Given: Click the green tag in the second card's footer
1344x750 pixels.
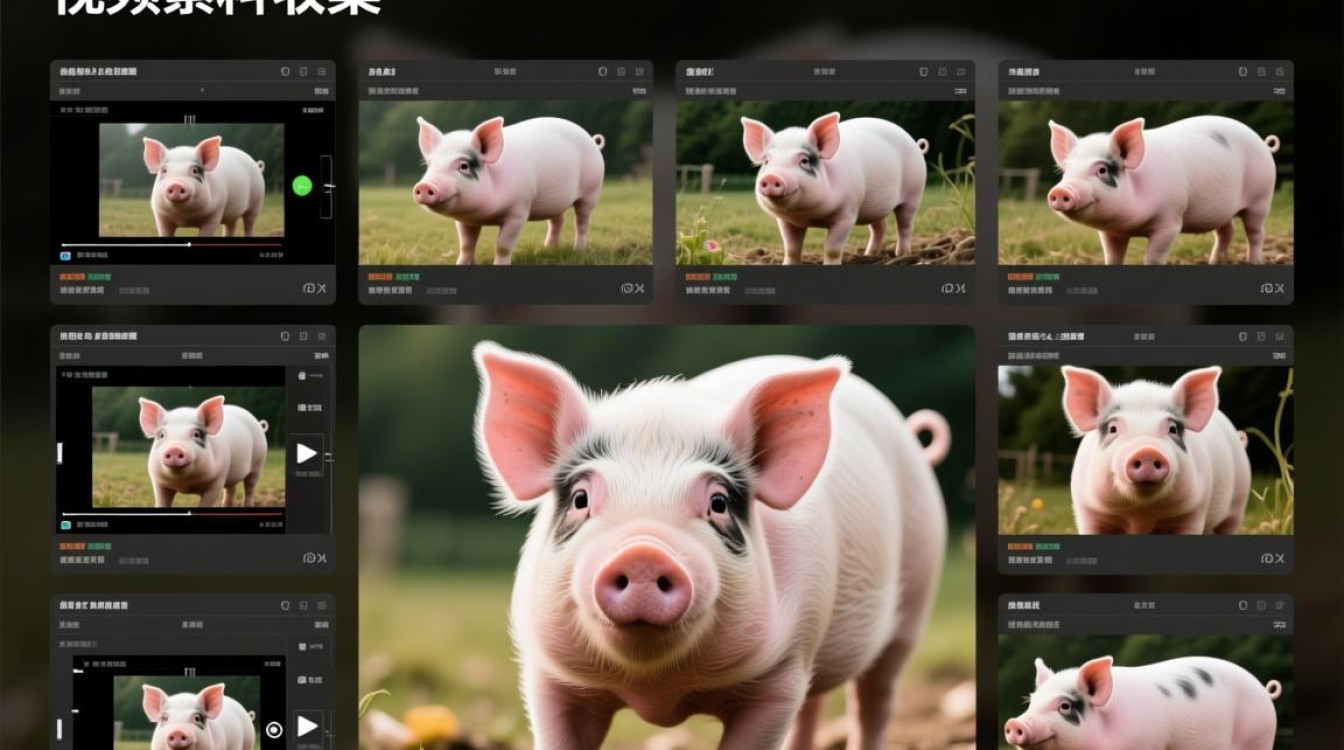Looking at the screenshot, I should coord(408,276).
